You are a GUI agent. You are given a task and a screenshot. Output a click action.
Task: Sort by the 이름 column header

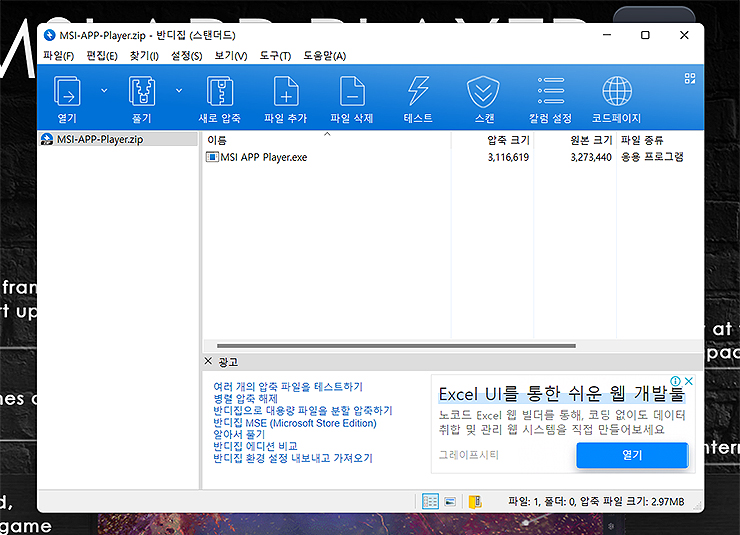(327, 140)
